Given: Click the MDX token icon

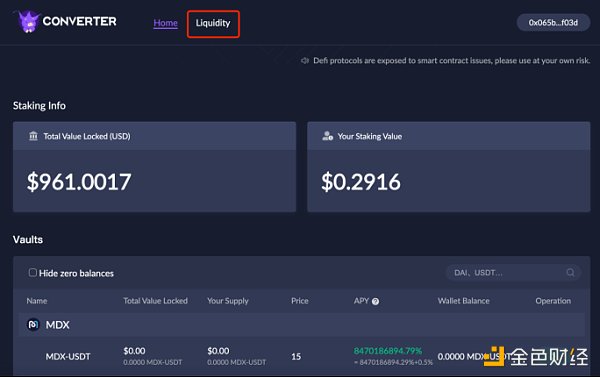Looking at the screenshot, I should [33, 324].
